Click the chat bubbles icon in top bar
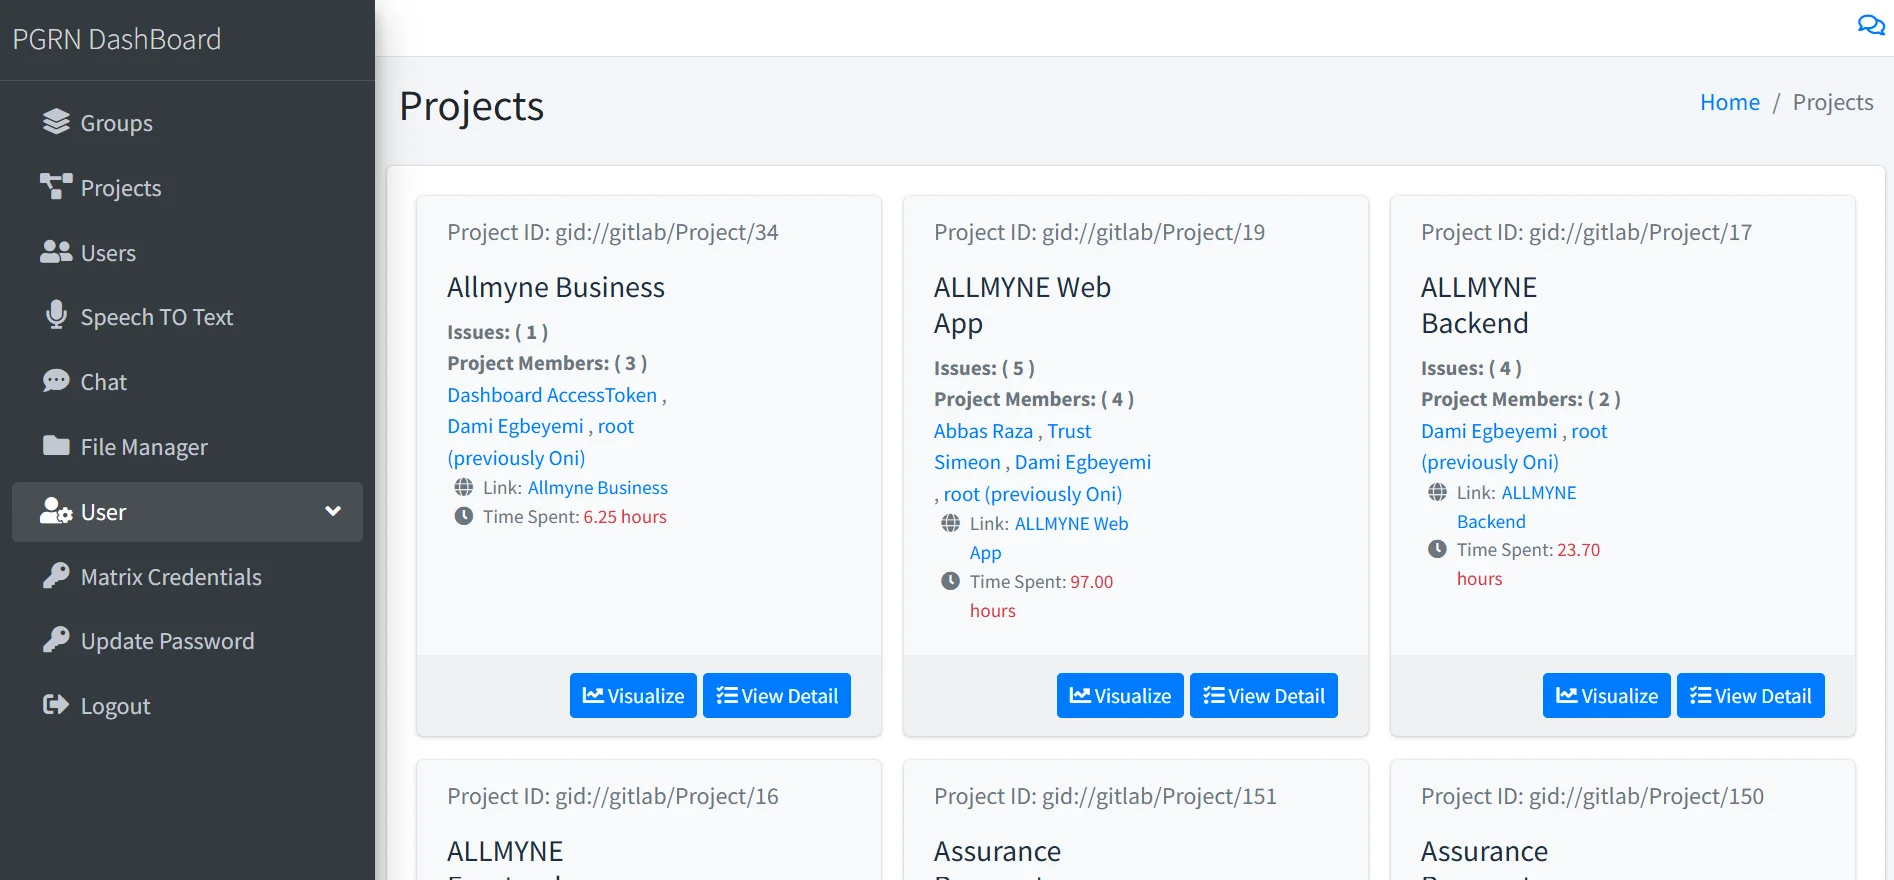Image resolution: width=1894 pixels, height=880 pixels. (1870, 25)
